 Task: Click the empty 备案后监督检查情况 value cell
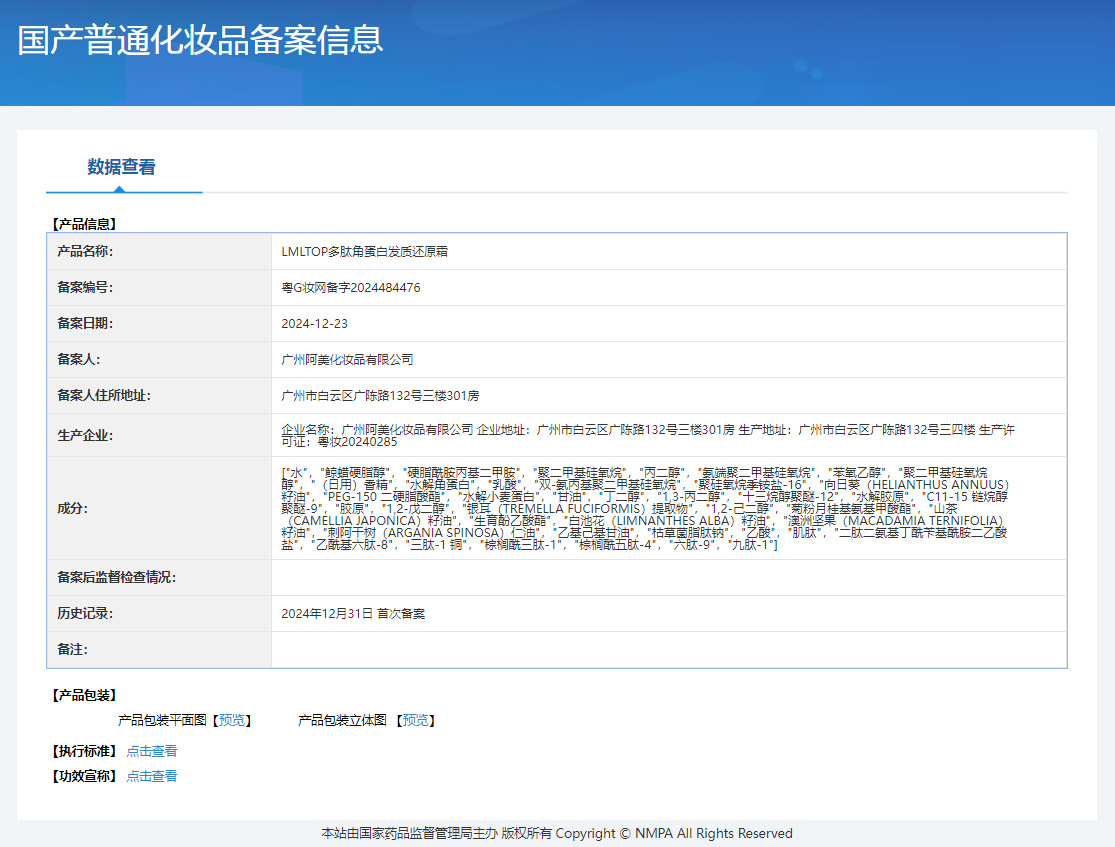click(x=668, y=577)
